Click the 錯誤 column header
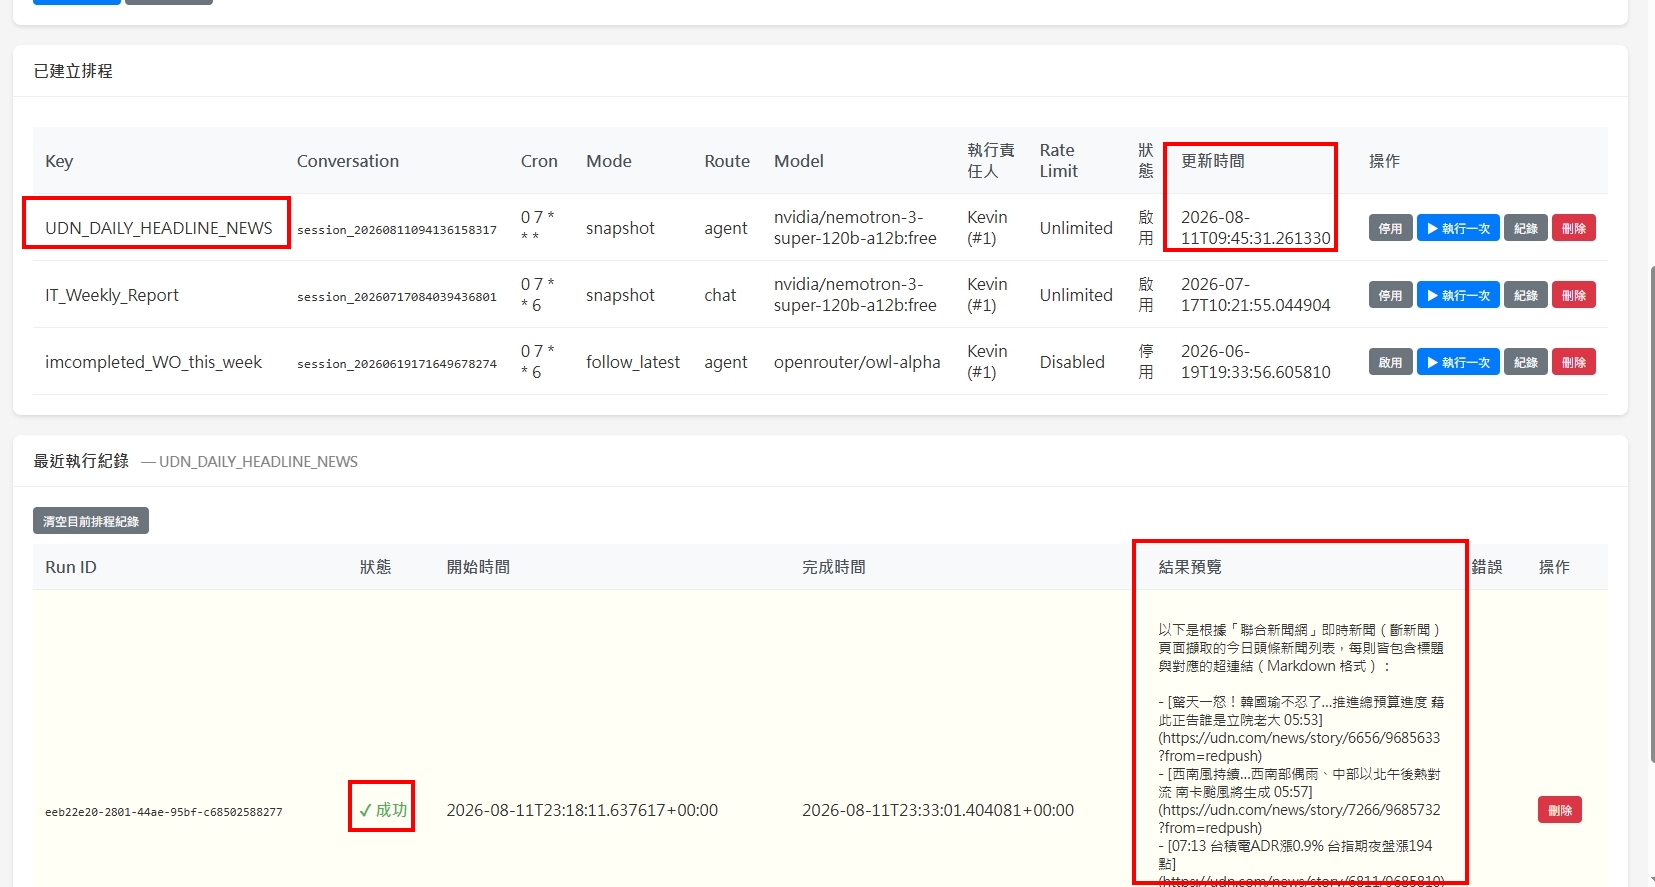Viewport: 1655px width, 887px height. (x=1487, y=567)
